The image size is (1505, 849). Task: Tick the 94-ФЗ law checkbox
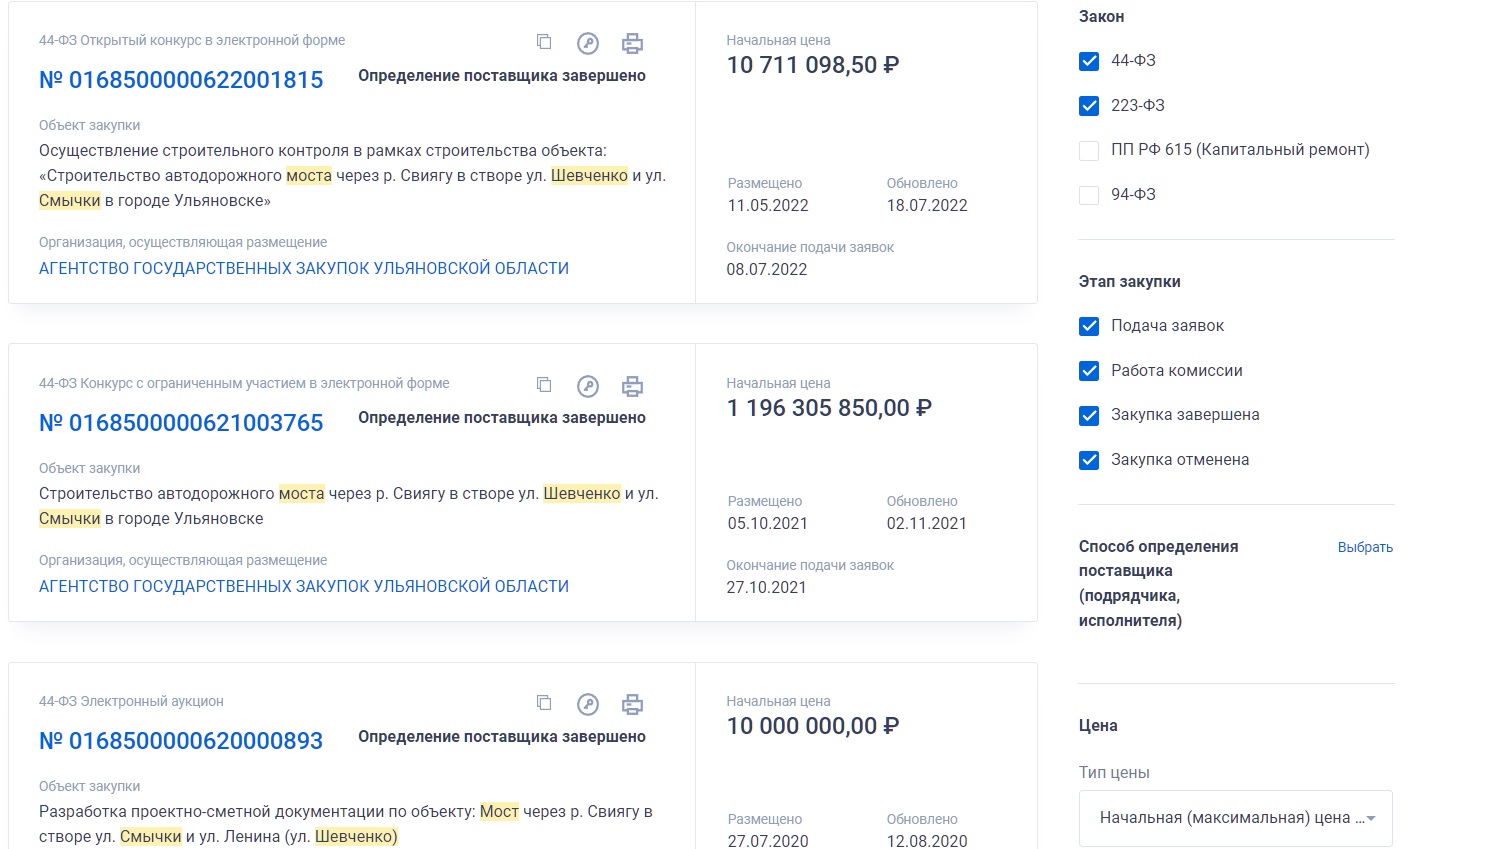(1089, 195)
